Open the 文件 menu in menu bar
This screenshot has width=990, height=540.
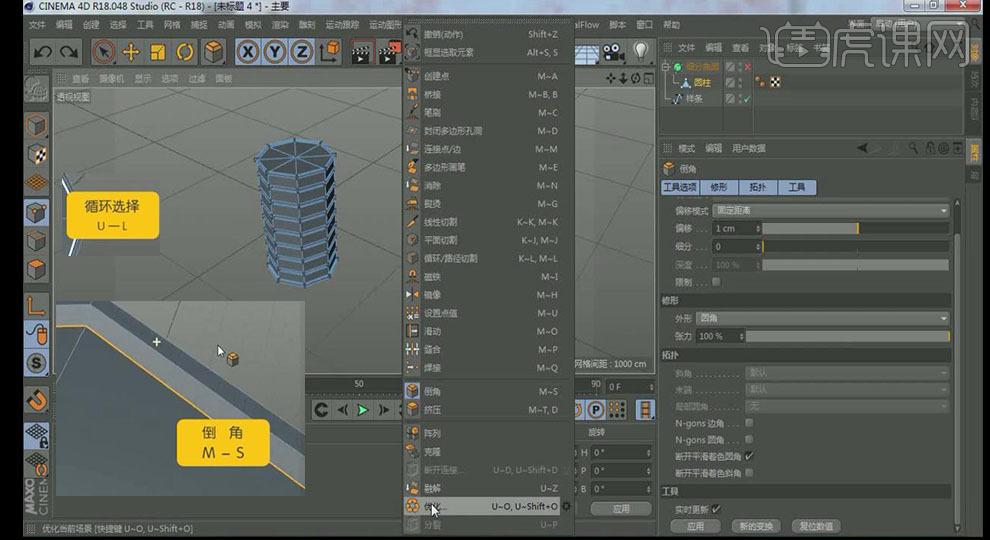click(37, 25)
